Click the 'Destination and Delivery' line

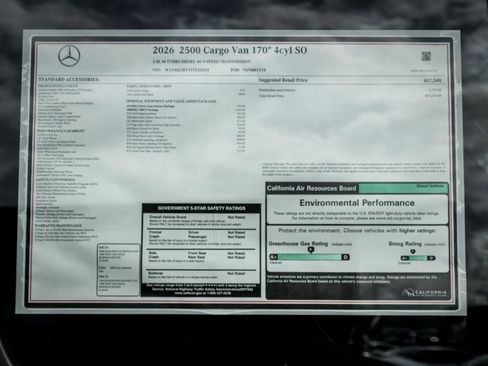pyautogui.click(x=277, y=90)
